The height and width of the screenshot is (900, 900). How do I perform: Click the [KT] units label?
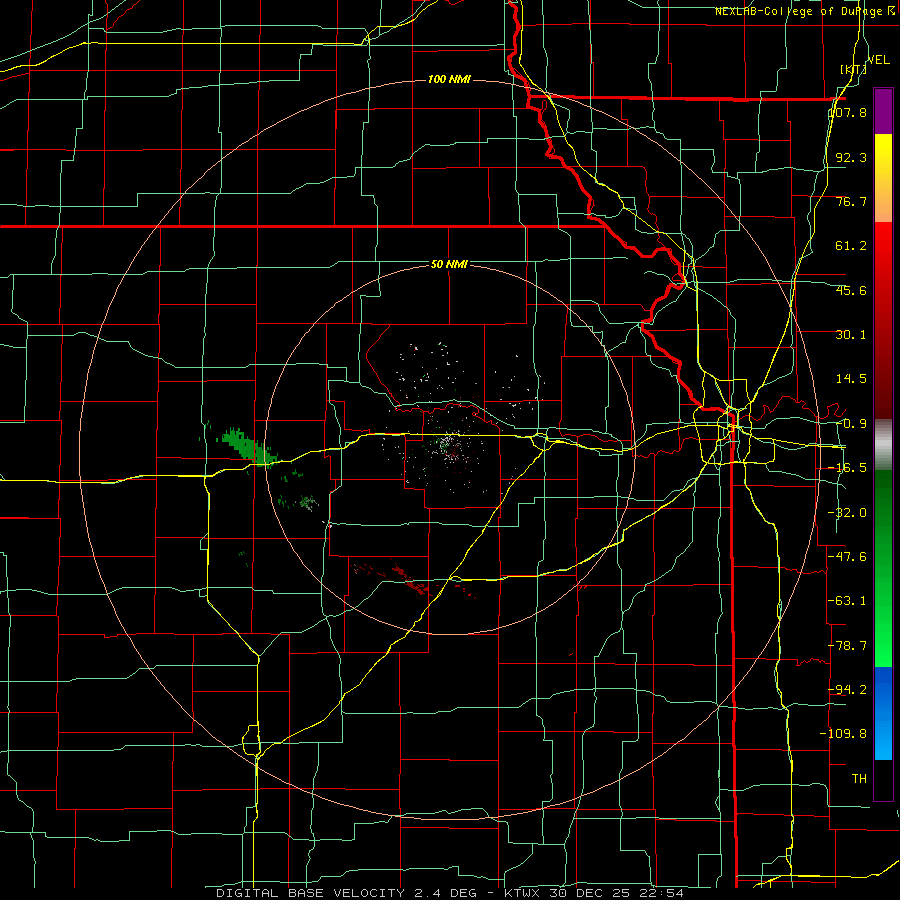pos(853,69)
